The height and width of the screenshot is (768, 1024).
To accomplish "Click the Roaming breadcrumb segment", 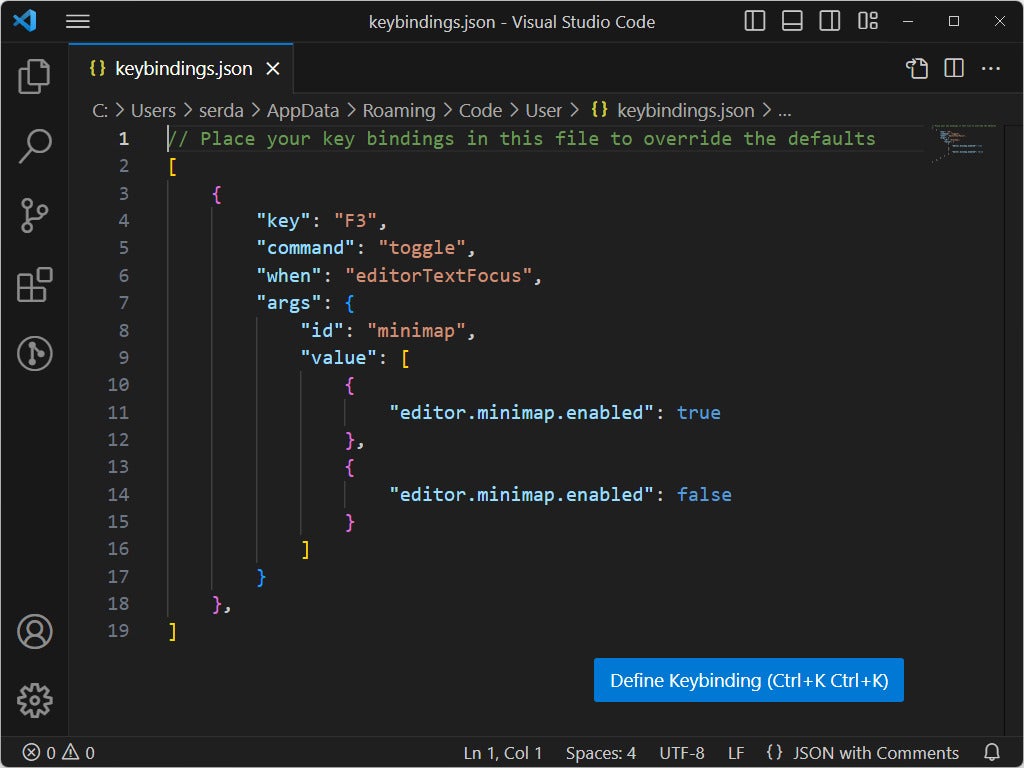I will click(399, 110).
